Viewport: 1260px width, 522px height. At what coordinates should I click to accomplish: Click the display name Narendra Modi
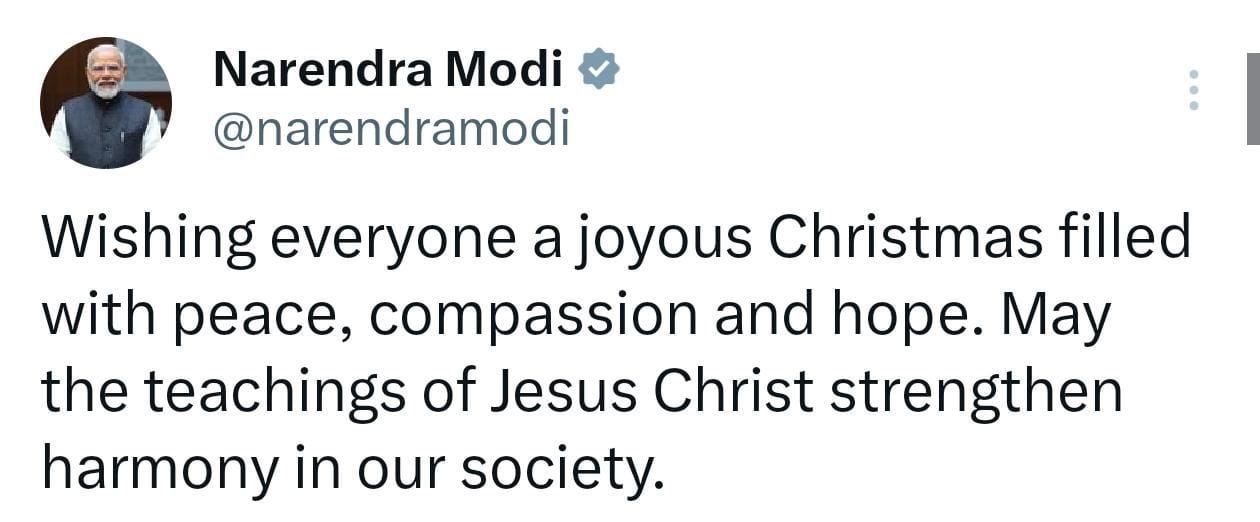(389, 70)
